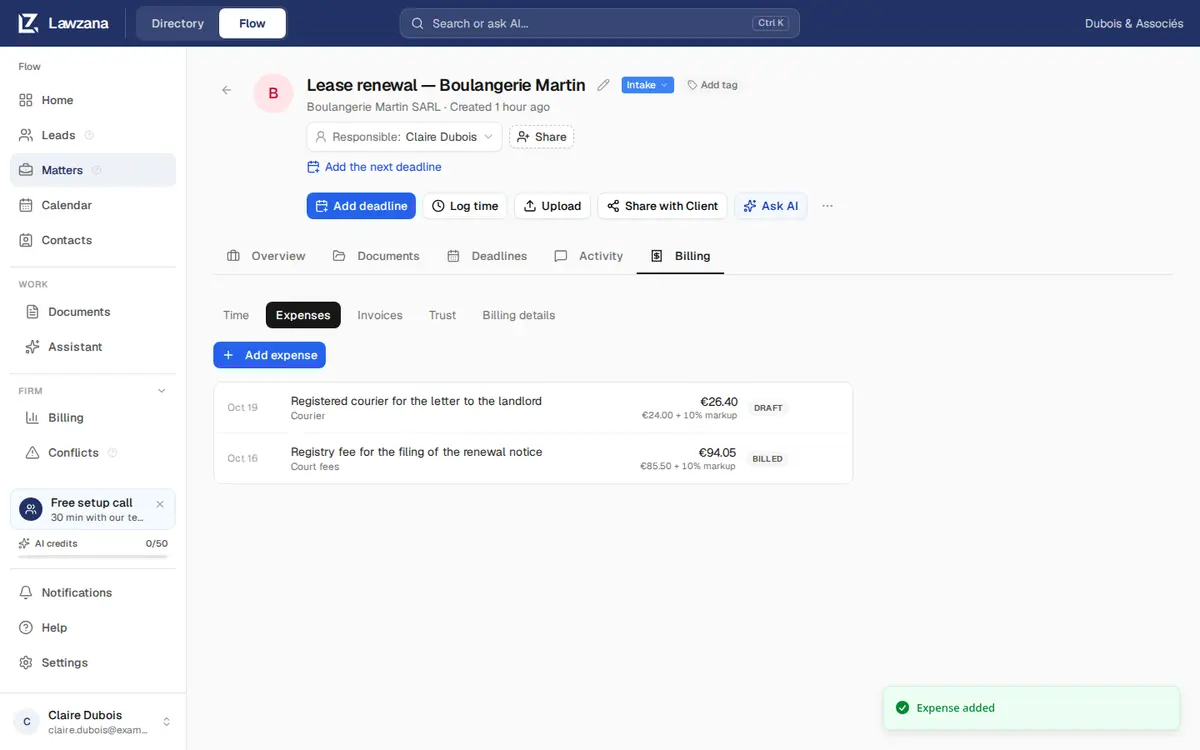Edit matter title with the pencil icon

pos(603,85)
